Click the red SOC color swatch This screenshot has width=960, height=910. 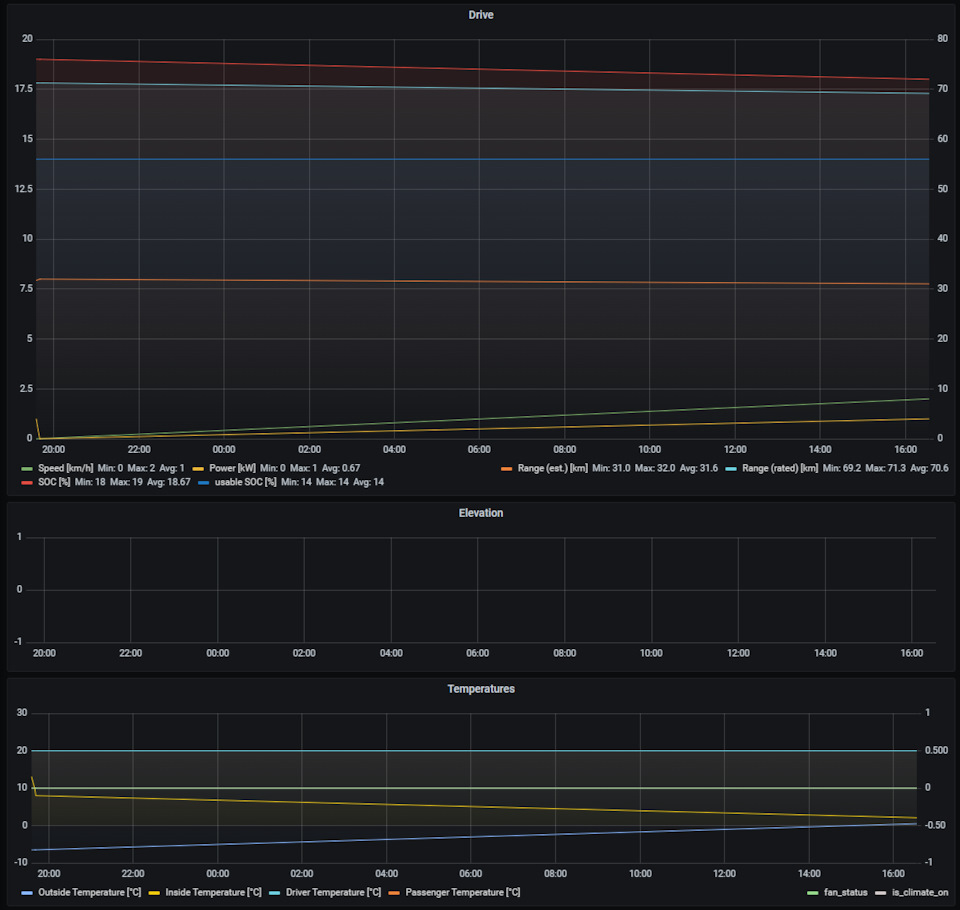(27, 483)
